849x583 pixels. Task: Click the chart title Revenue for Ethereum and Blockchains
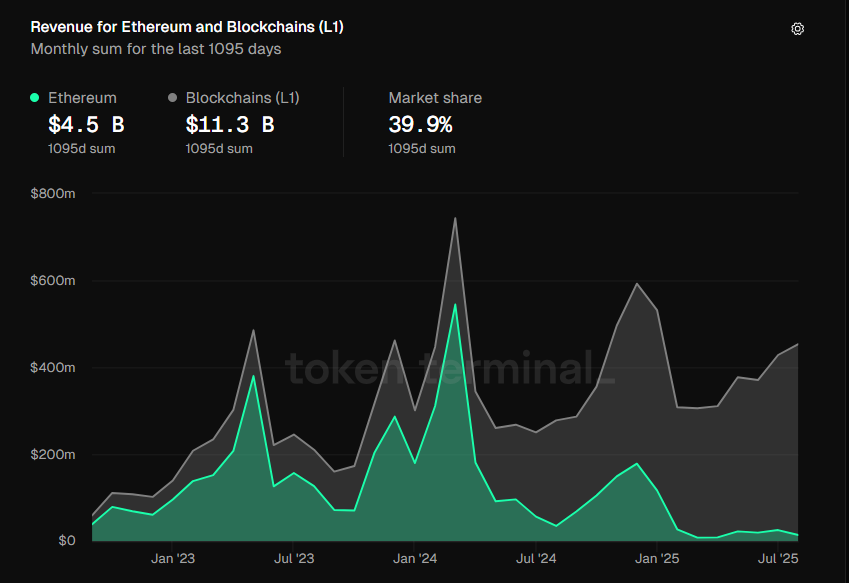pos(187,27)
